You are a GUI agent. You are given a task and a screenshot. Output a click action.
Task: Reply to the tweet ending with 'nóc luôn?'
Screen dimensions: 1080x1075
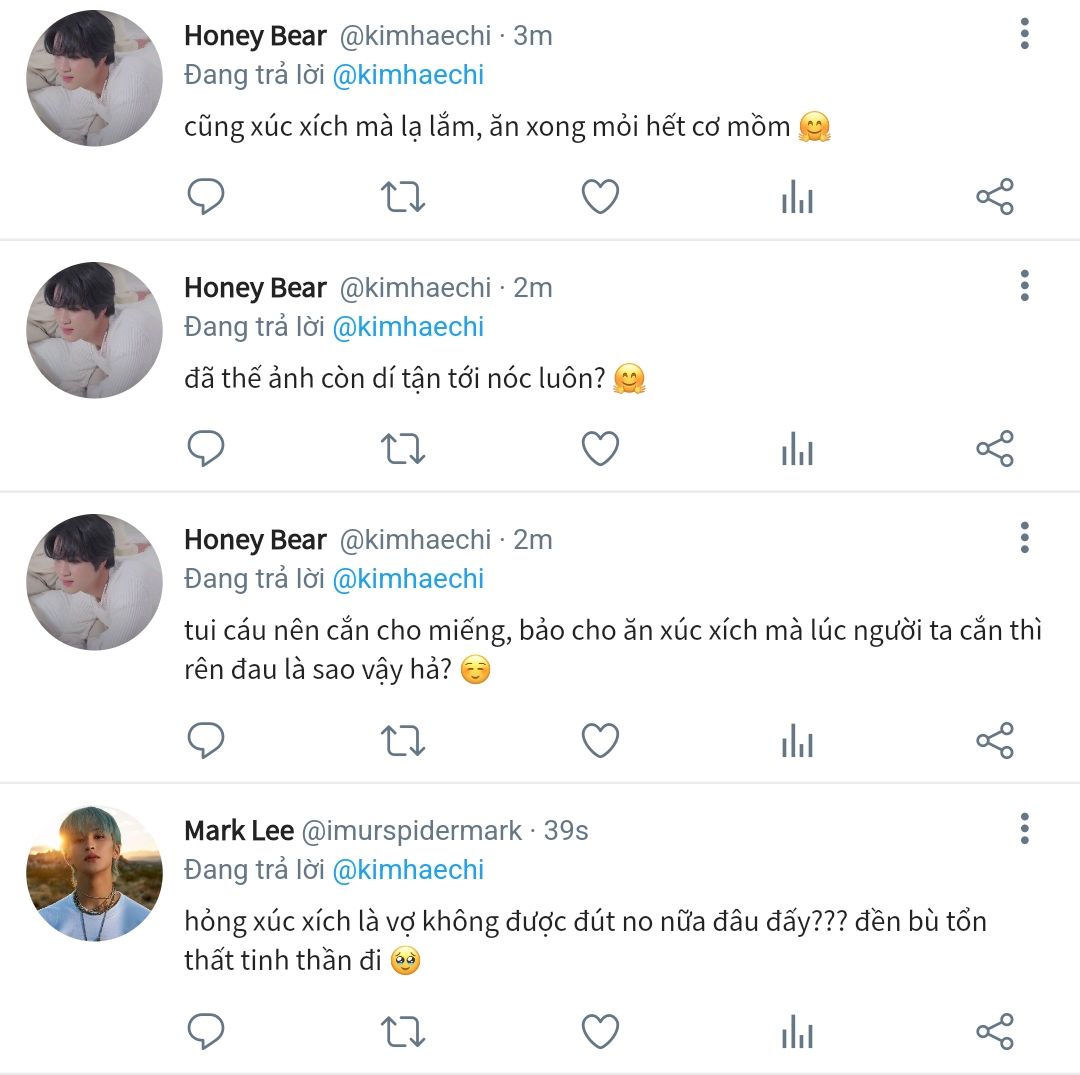[x=206, y=449]
